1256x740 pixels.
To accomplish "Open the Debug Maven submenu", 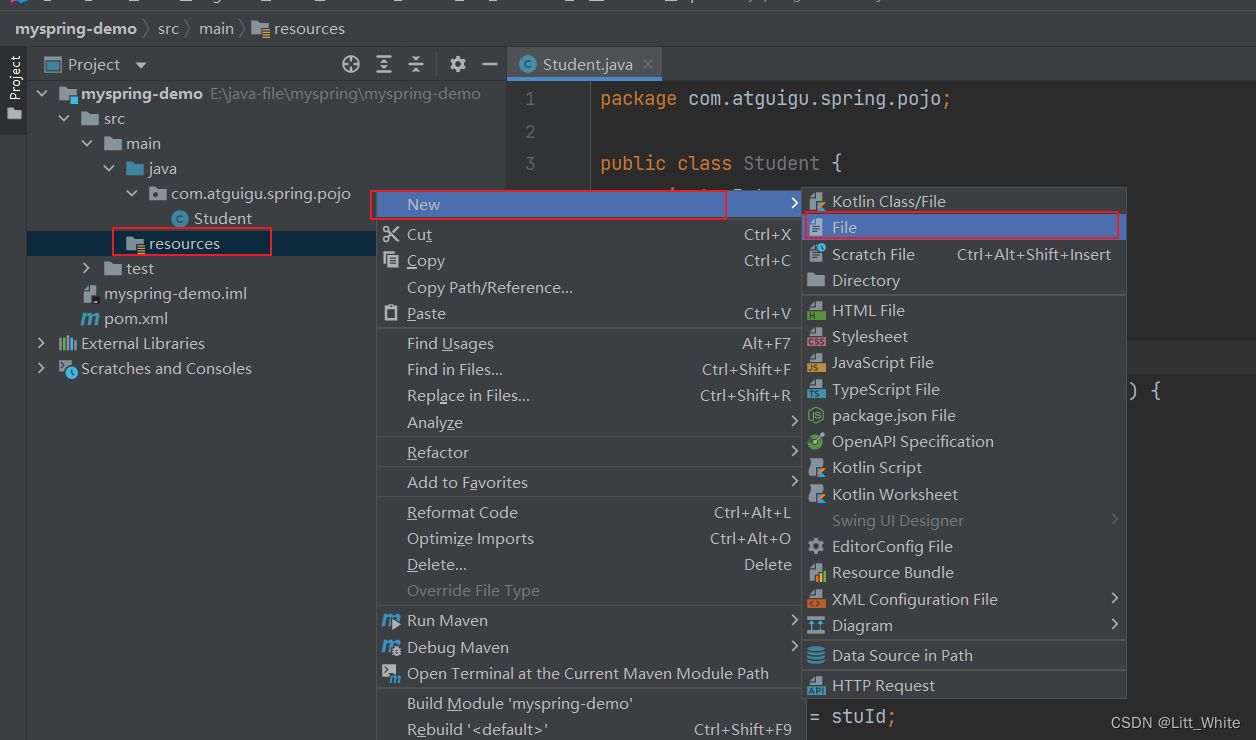I will point(590,648).
